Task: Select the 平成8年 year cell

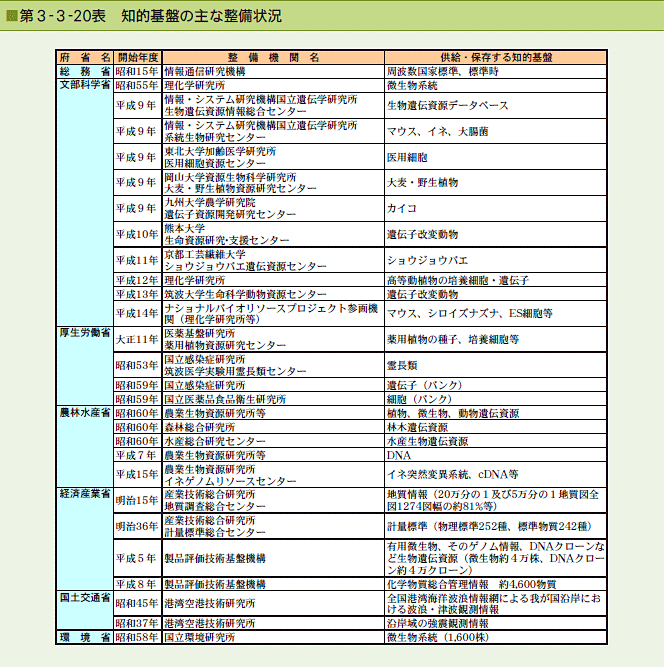Action: click(138, 584)
